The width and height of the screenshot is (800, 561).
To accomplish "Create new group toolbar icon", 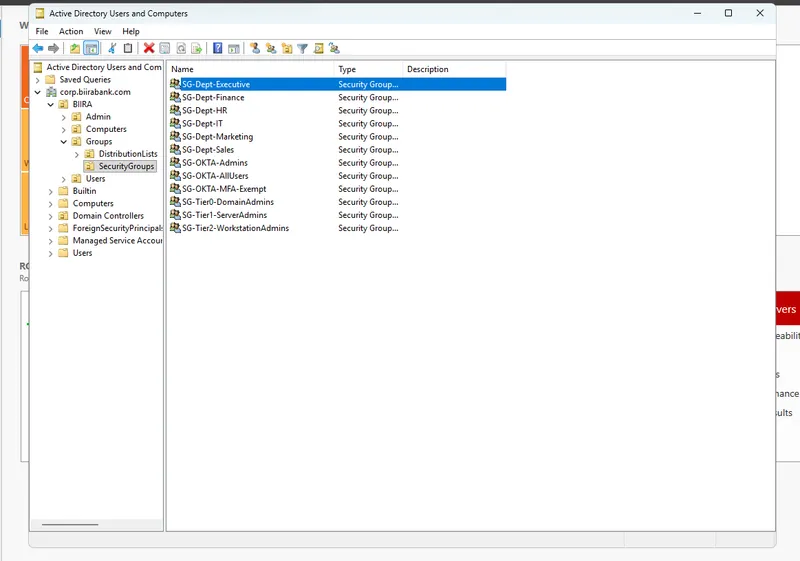I will (271, 48).
